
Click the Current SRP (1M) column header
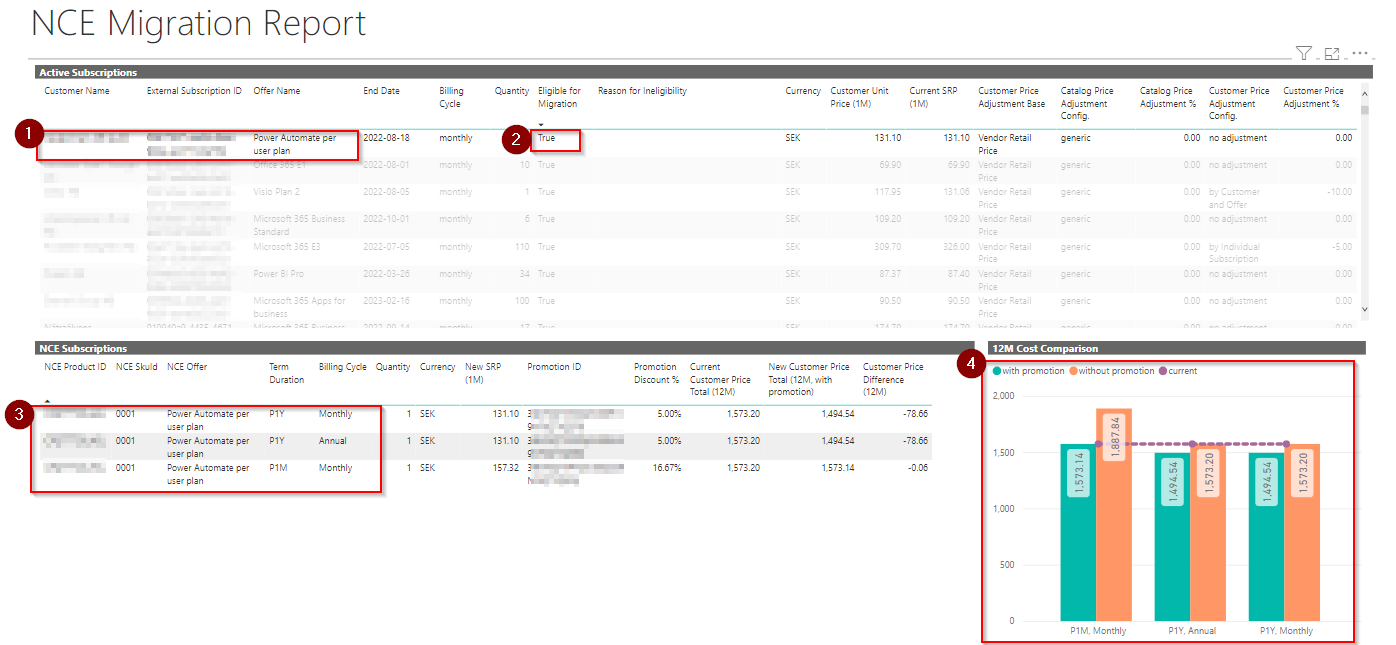pos(933,97)
